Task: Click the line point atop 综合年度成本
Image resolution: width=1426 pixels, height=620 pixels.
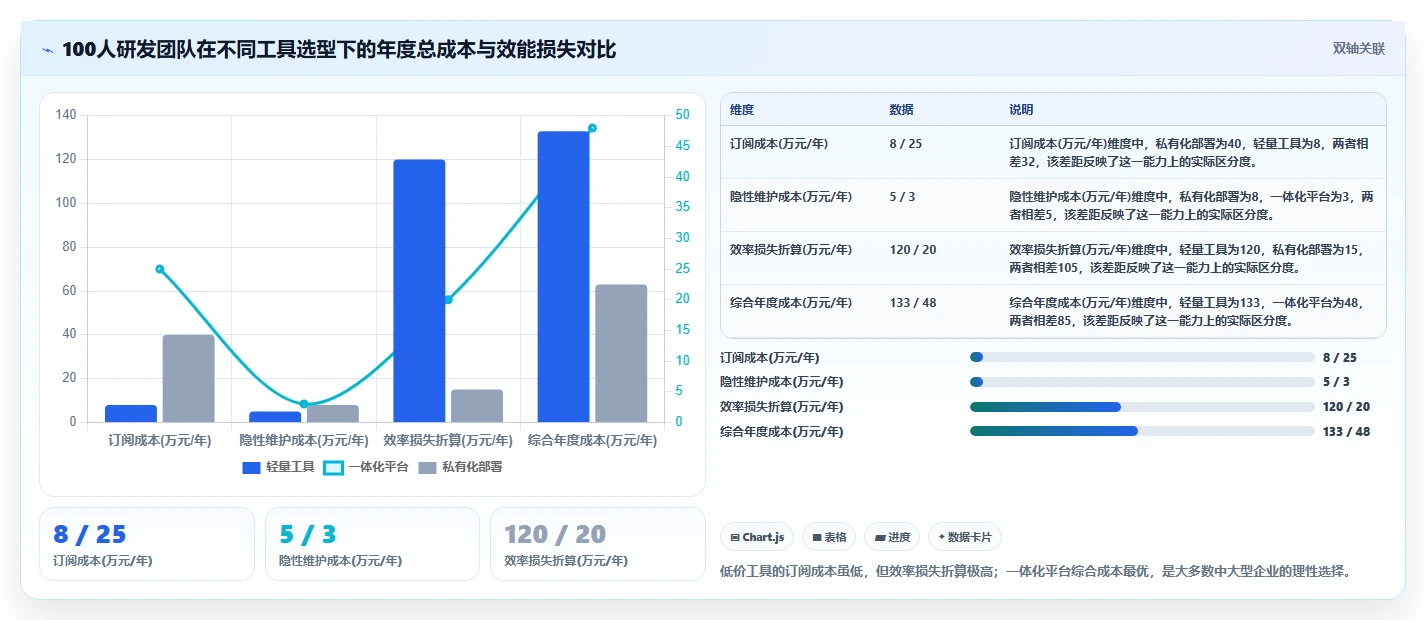Action: tap(592, 128)
